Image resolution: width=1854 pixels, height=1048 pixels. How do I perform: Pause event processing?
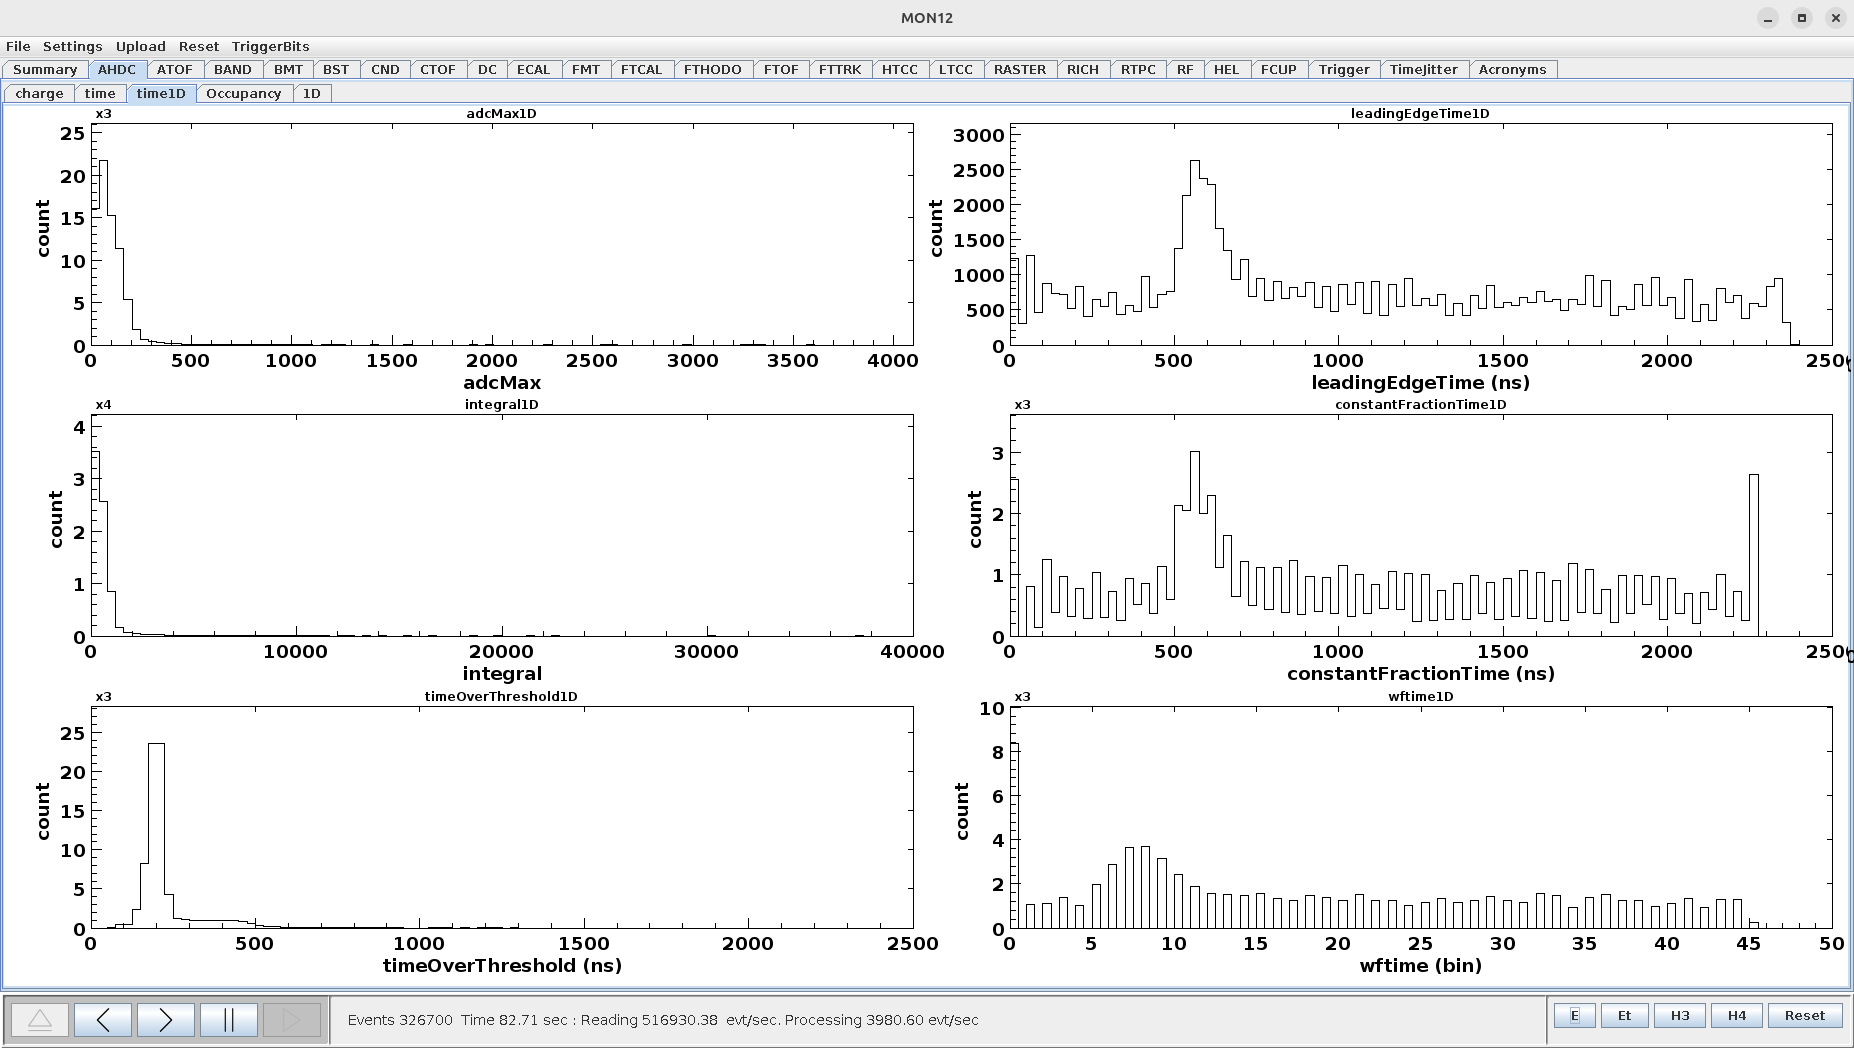pos(229,1020)
